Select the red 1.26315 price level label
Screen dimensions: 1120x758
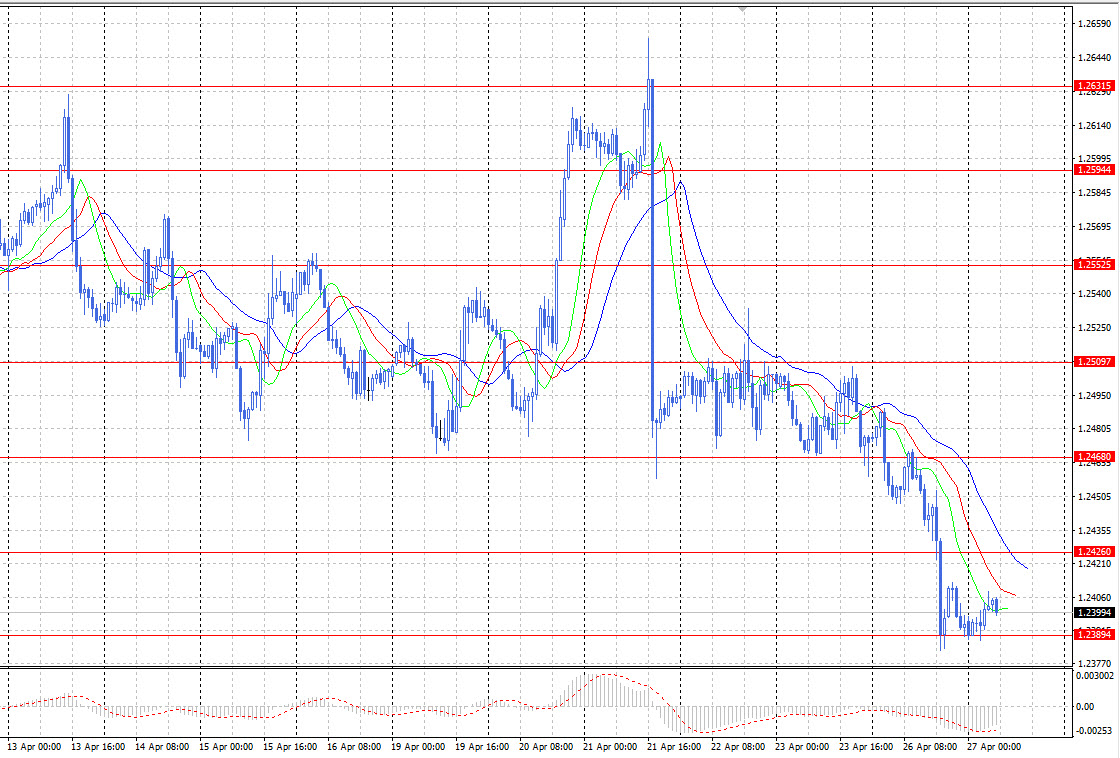pyautogui.click(x=1094, y=86)
